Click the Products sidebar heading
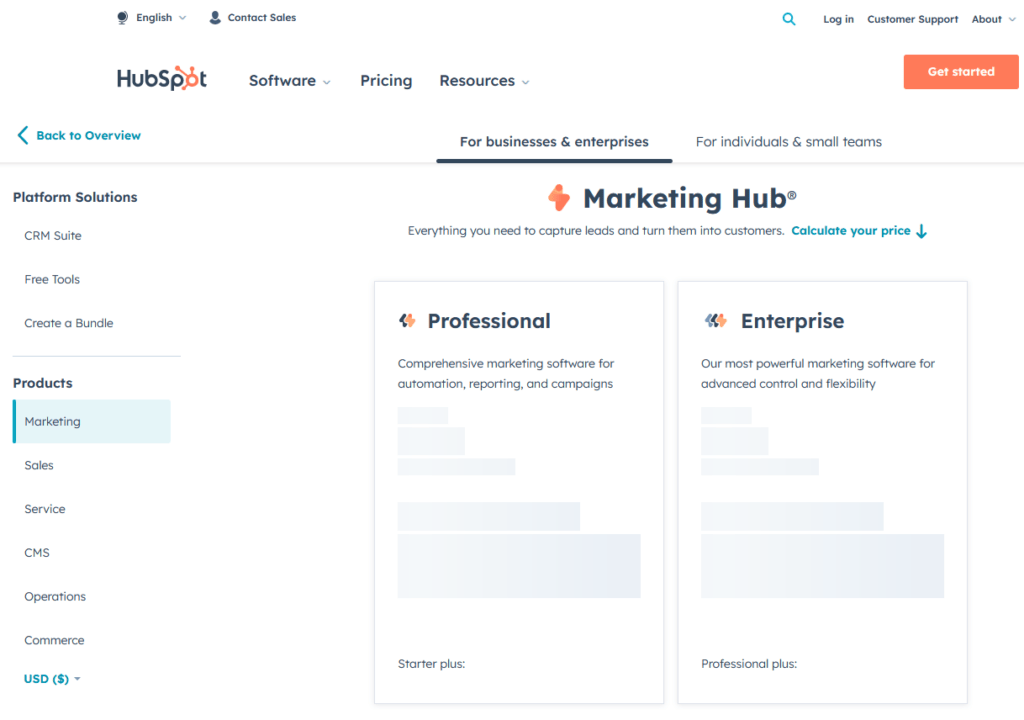Screen dimensions: 1024x720 (x=42, y=383)
